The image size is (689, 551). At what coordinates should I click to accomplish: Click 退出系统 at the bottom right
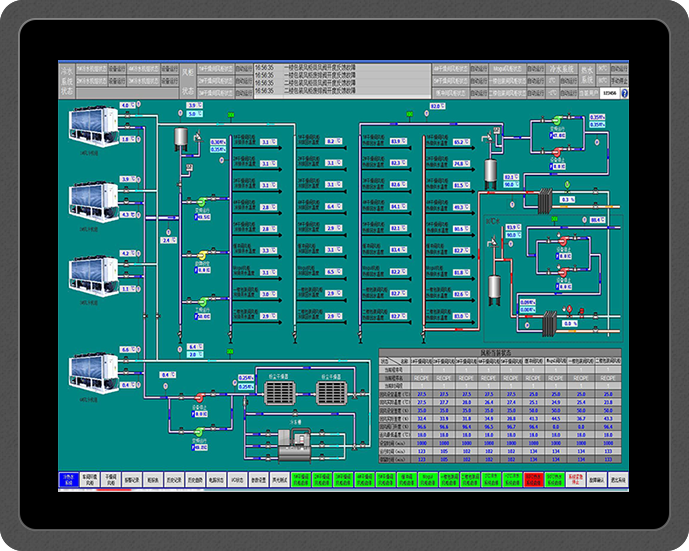coord(617,479)
